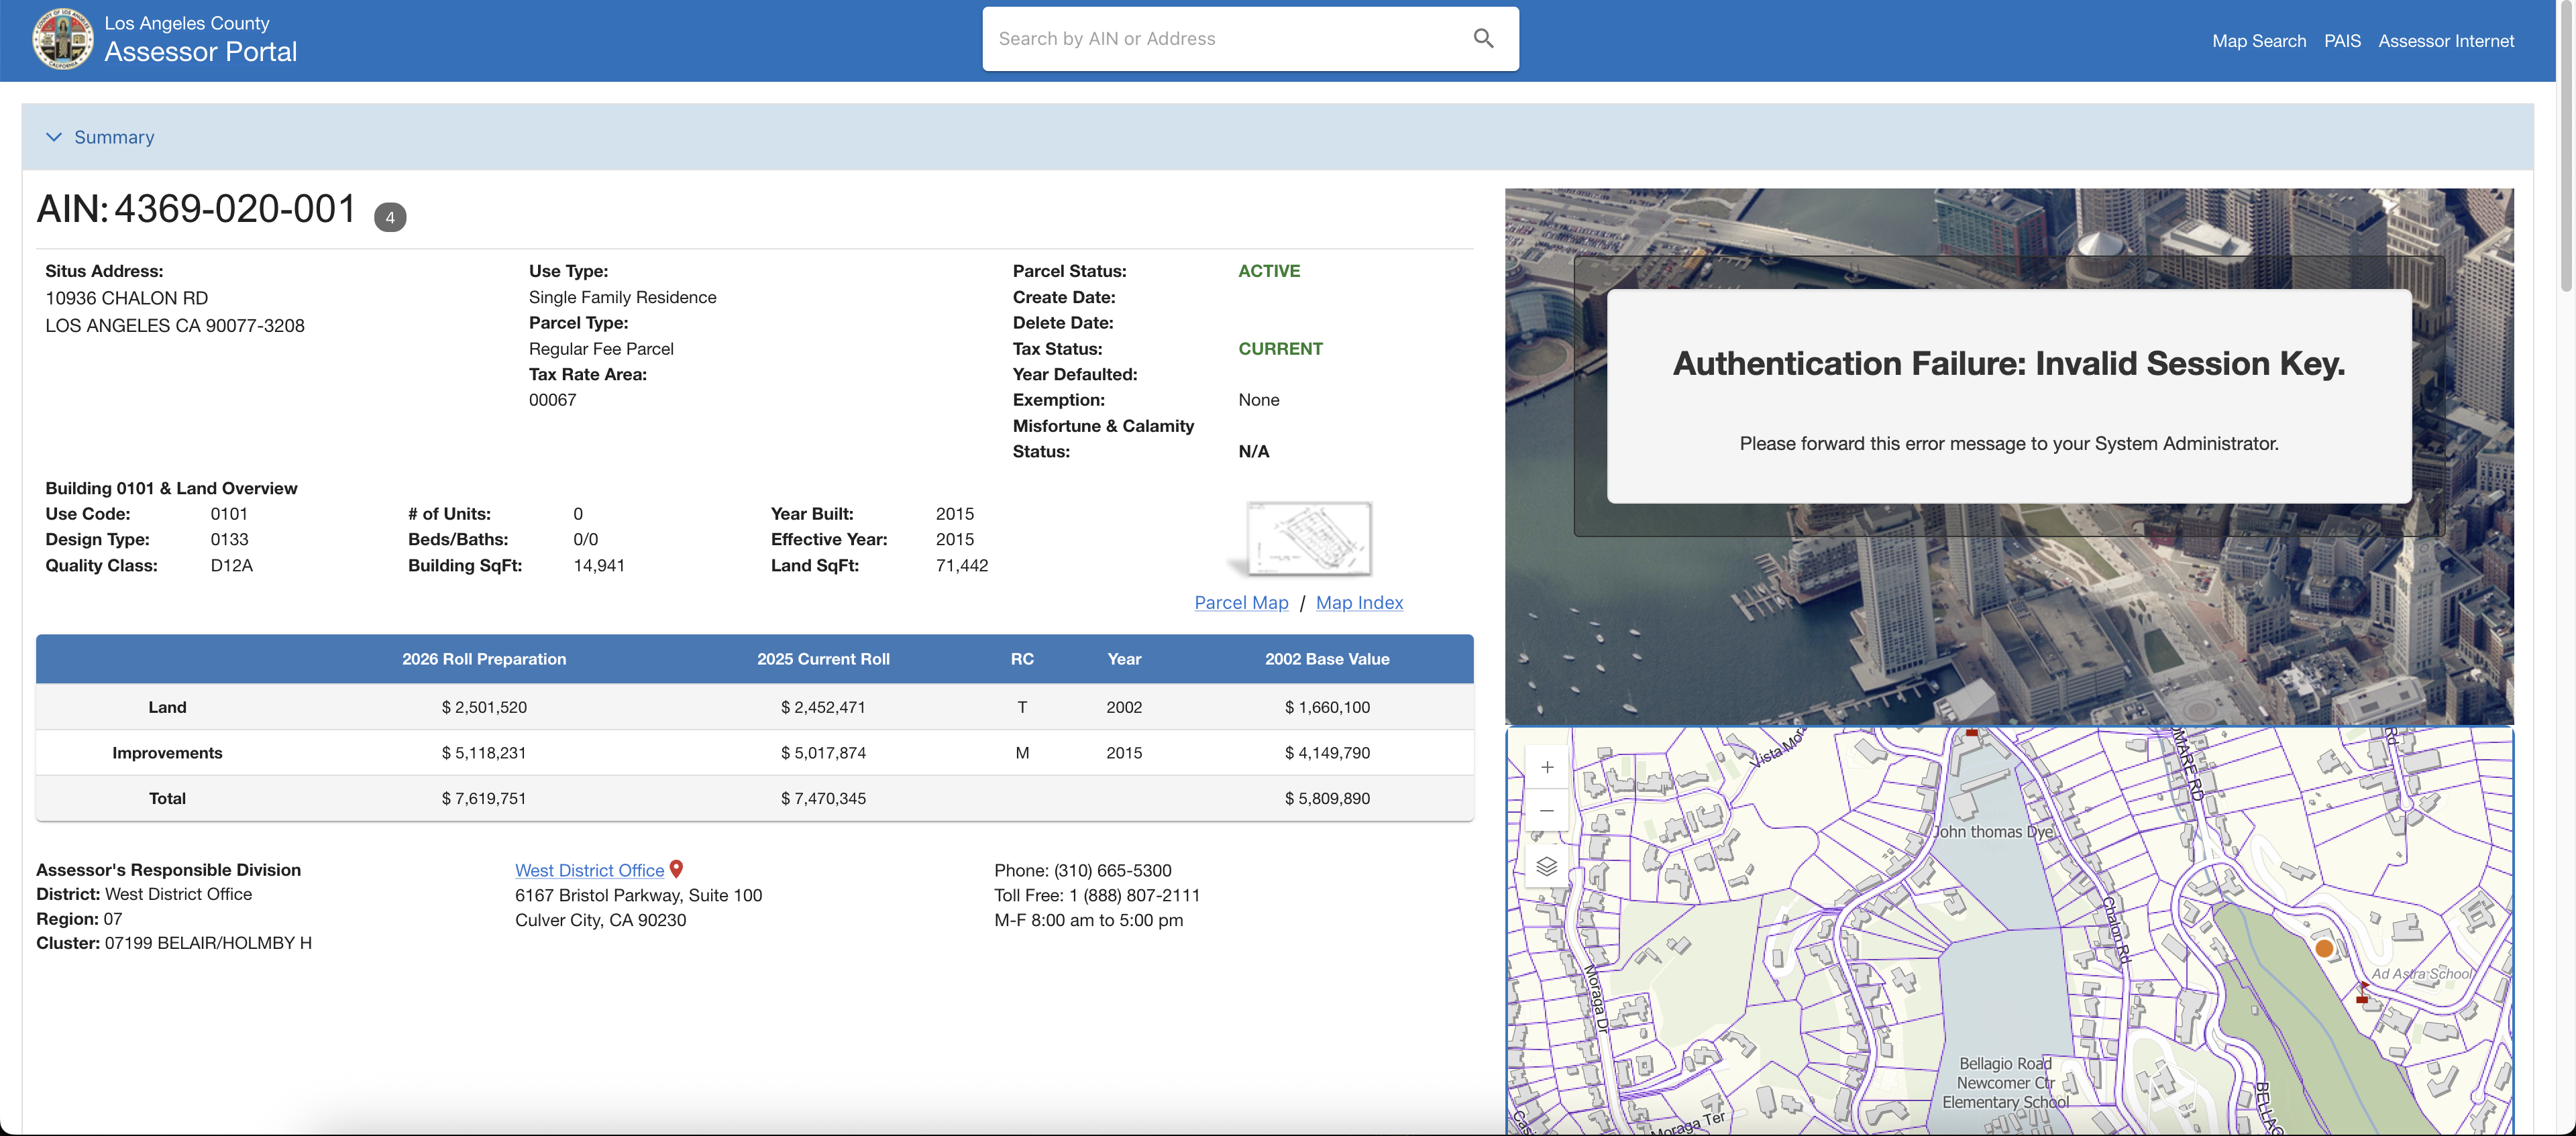Click Single Family Residence use type

pyautogui.click(x=622, y=297)
